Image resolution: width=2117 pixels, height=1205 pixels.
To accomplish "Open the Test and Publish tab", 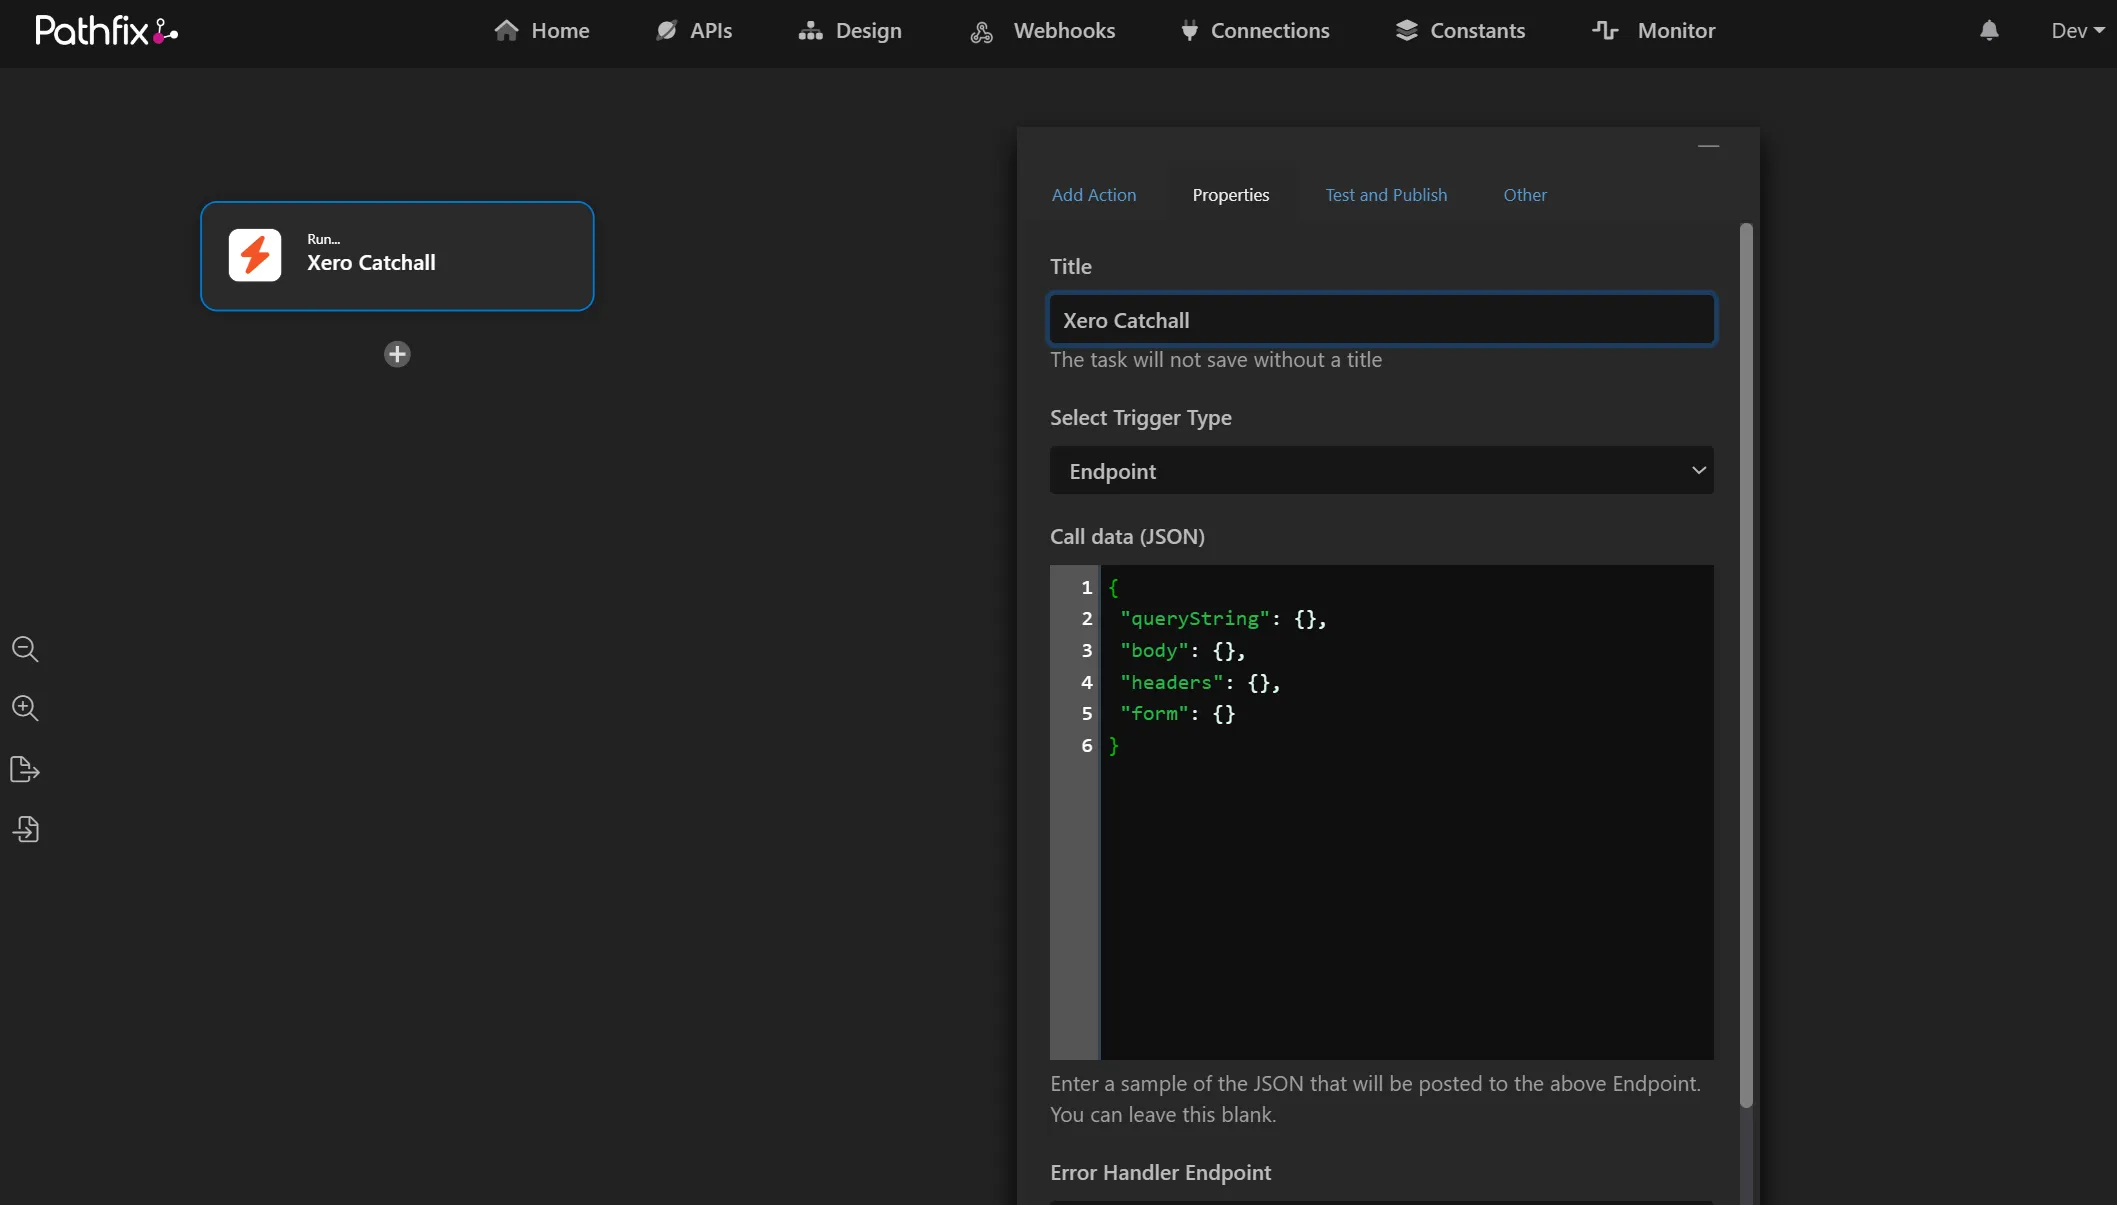I will [1386, 195].
